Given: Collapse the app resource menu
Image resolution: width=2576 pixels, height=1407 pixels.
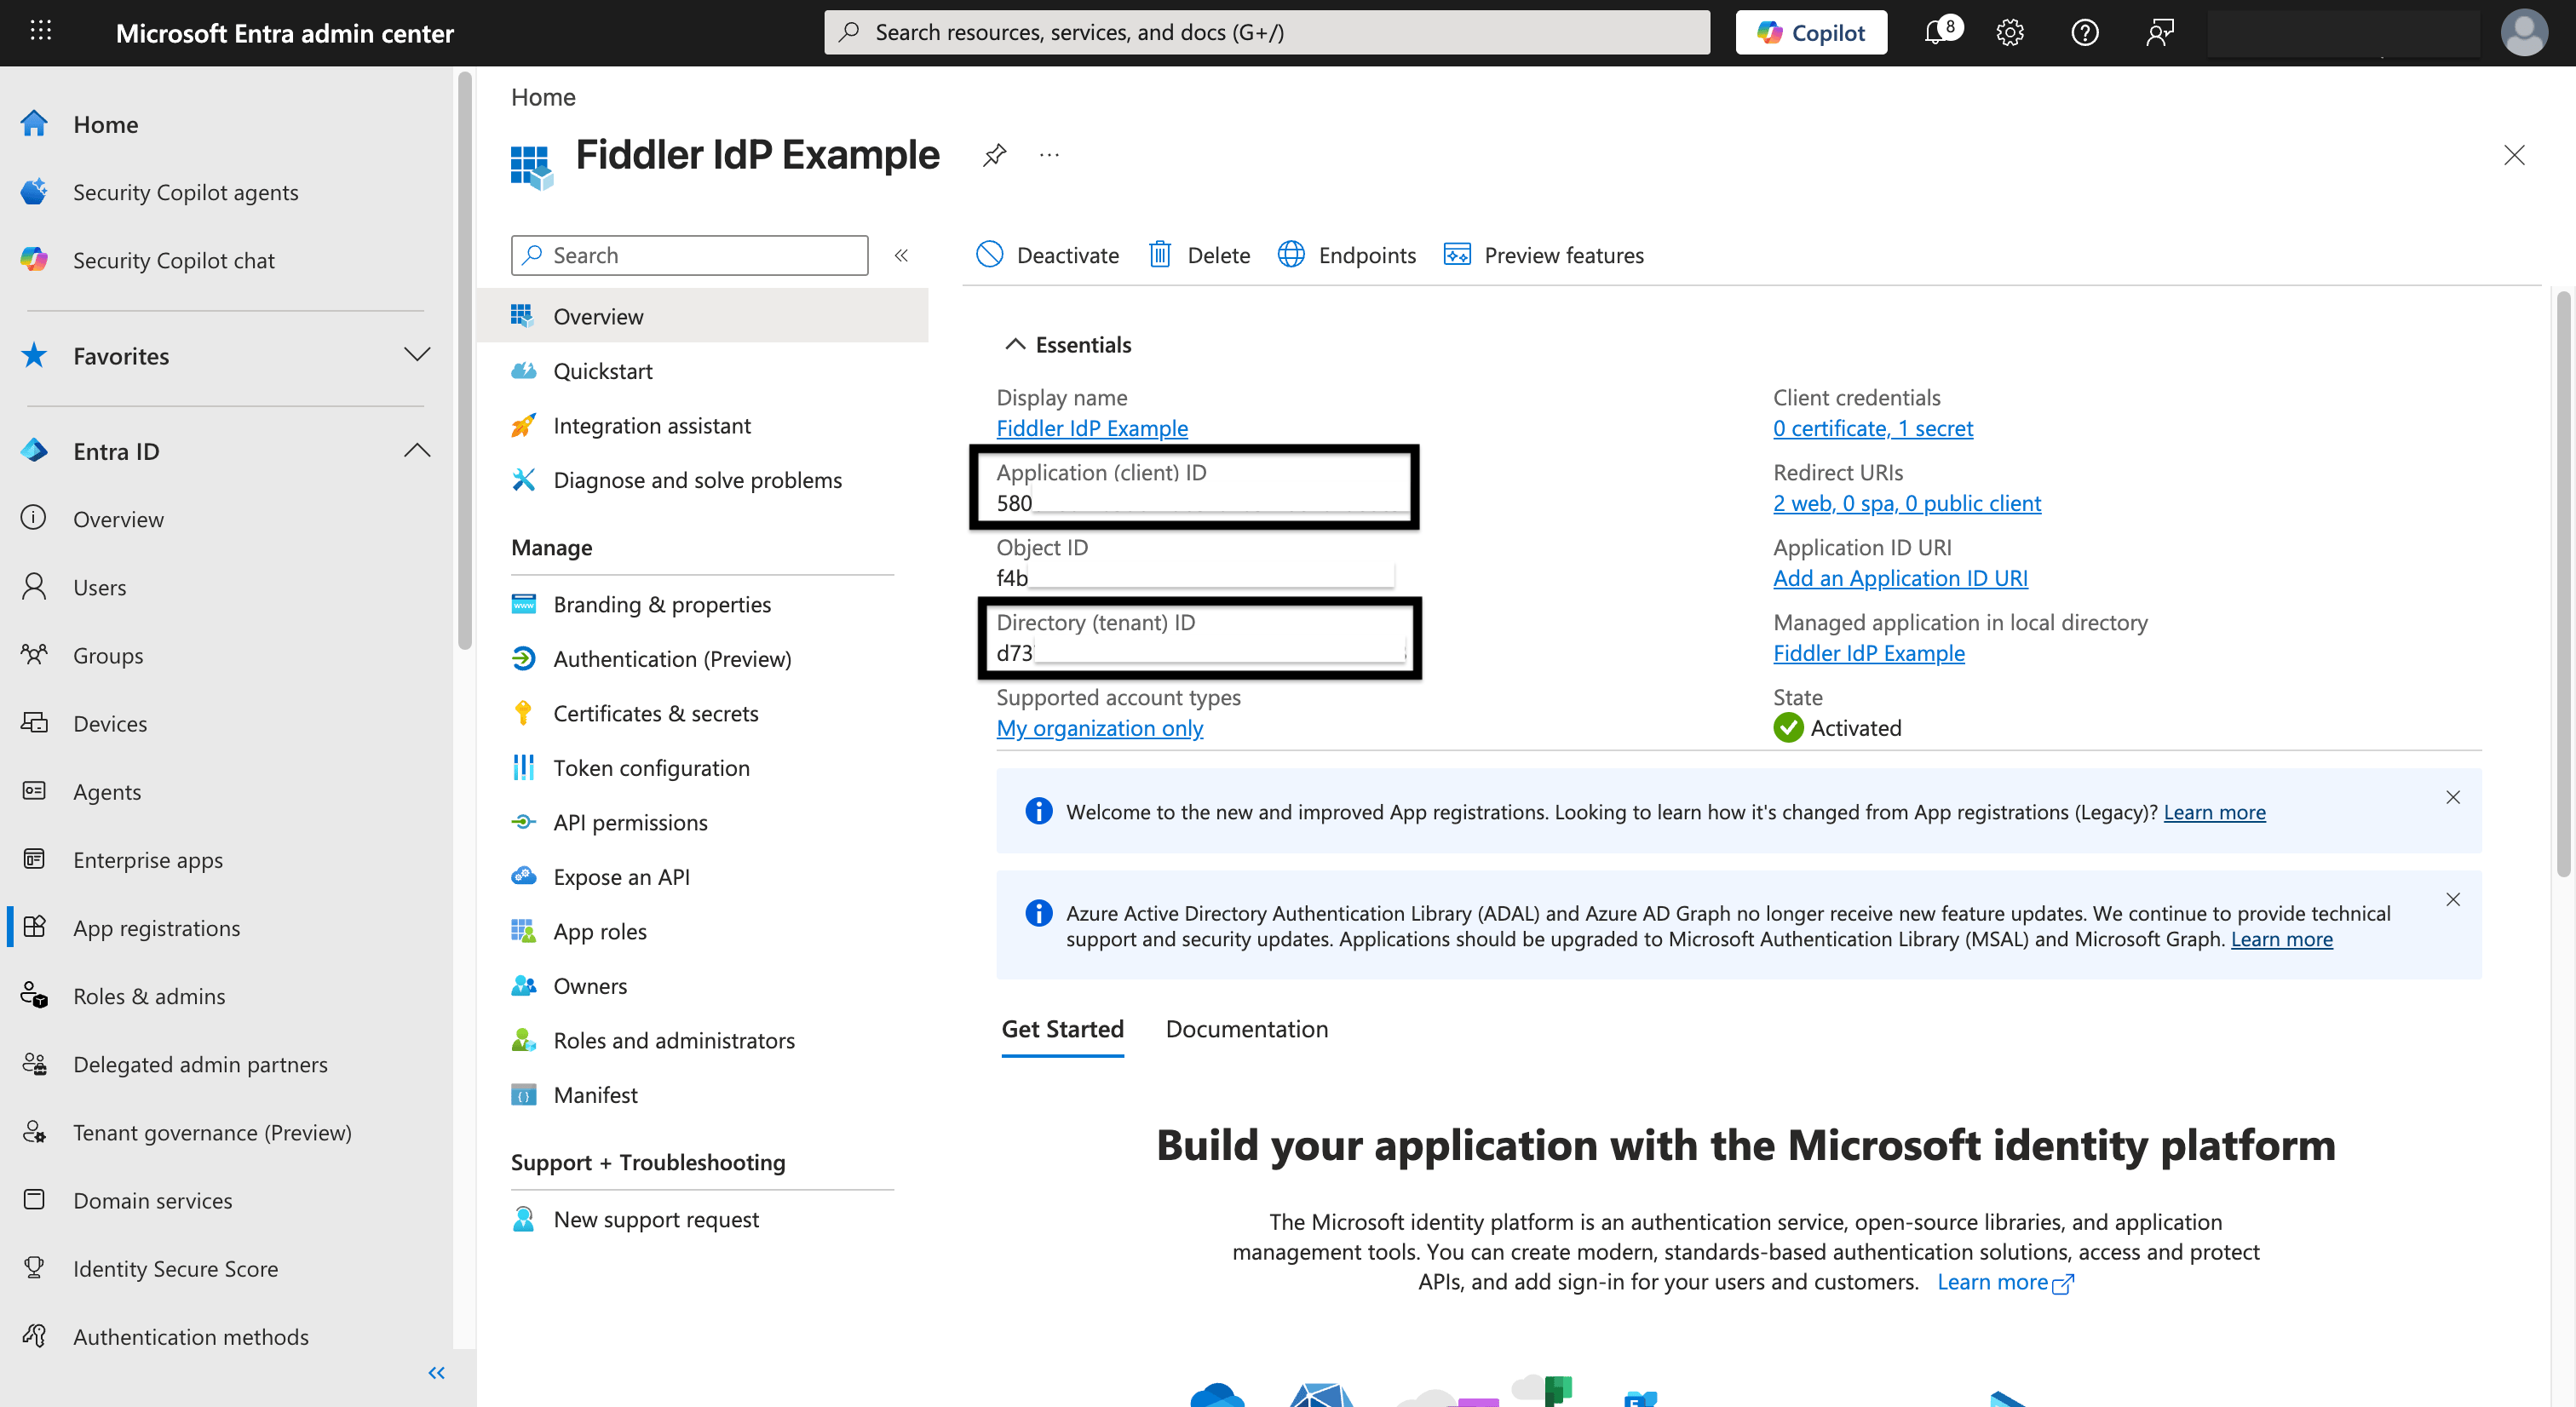Looking at the screenshot, I should pos(901,255).
